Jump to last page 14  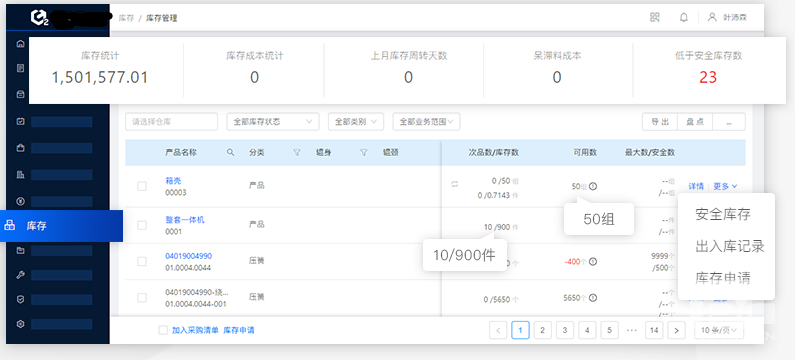point(654,331)
